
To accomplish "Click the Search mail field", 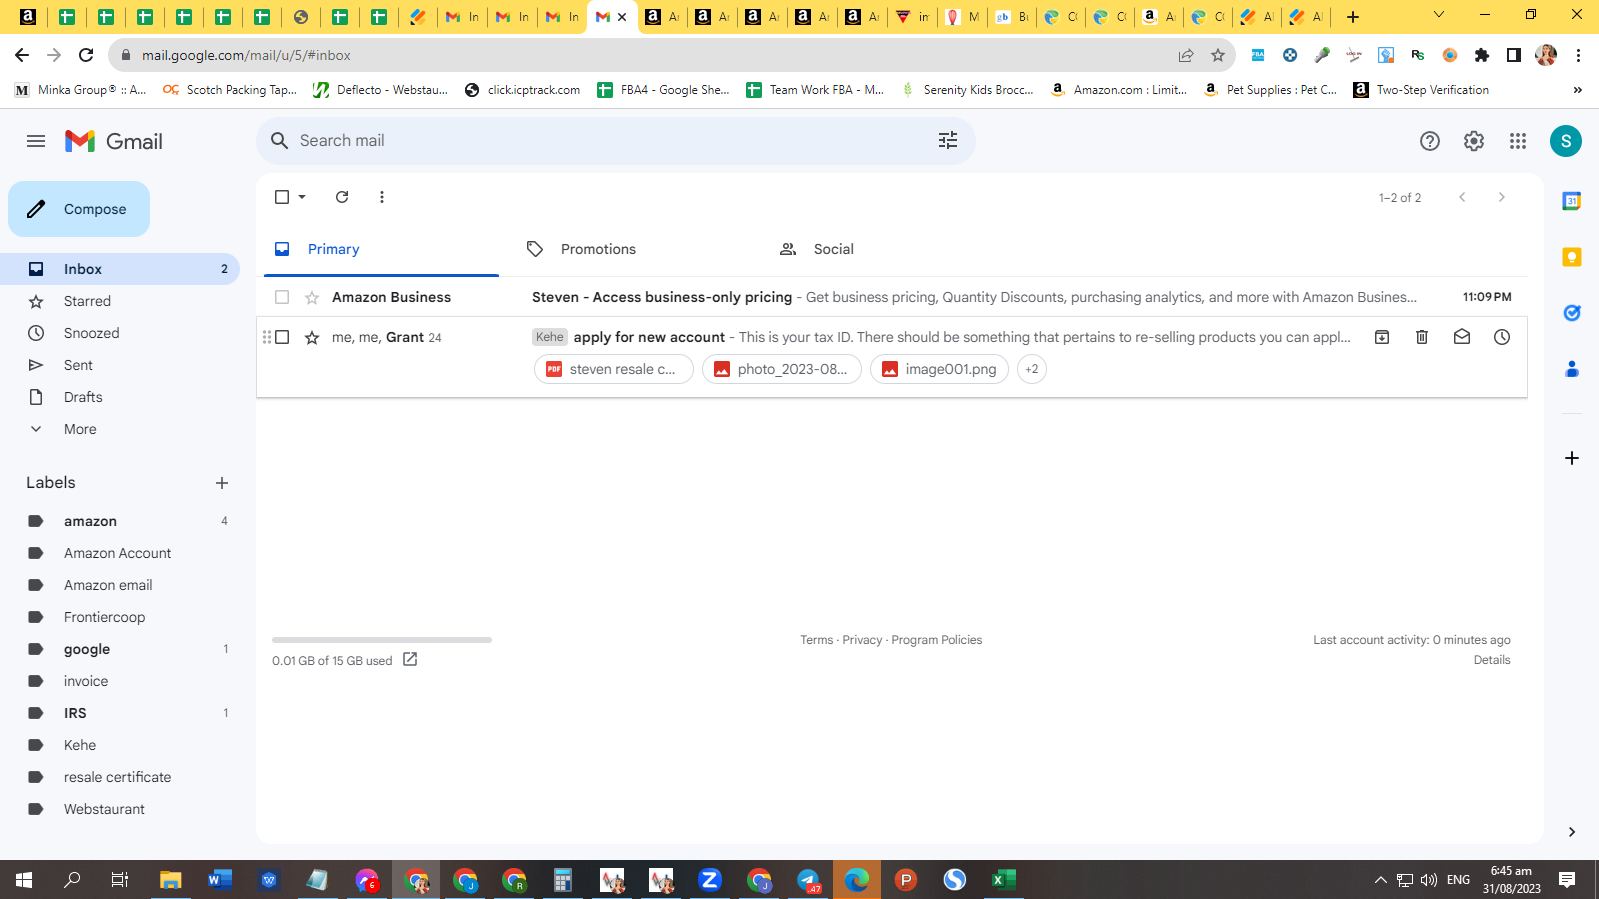I will 616,141.
